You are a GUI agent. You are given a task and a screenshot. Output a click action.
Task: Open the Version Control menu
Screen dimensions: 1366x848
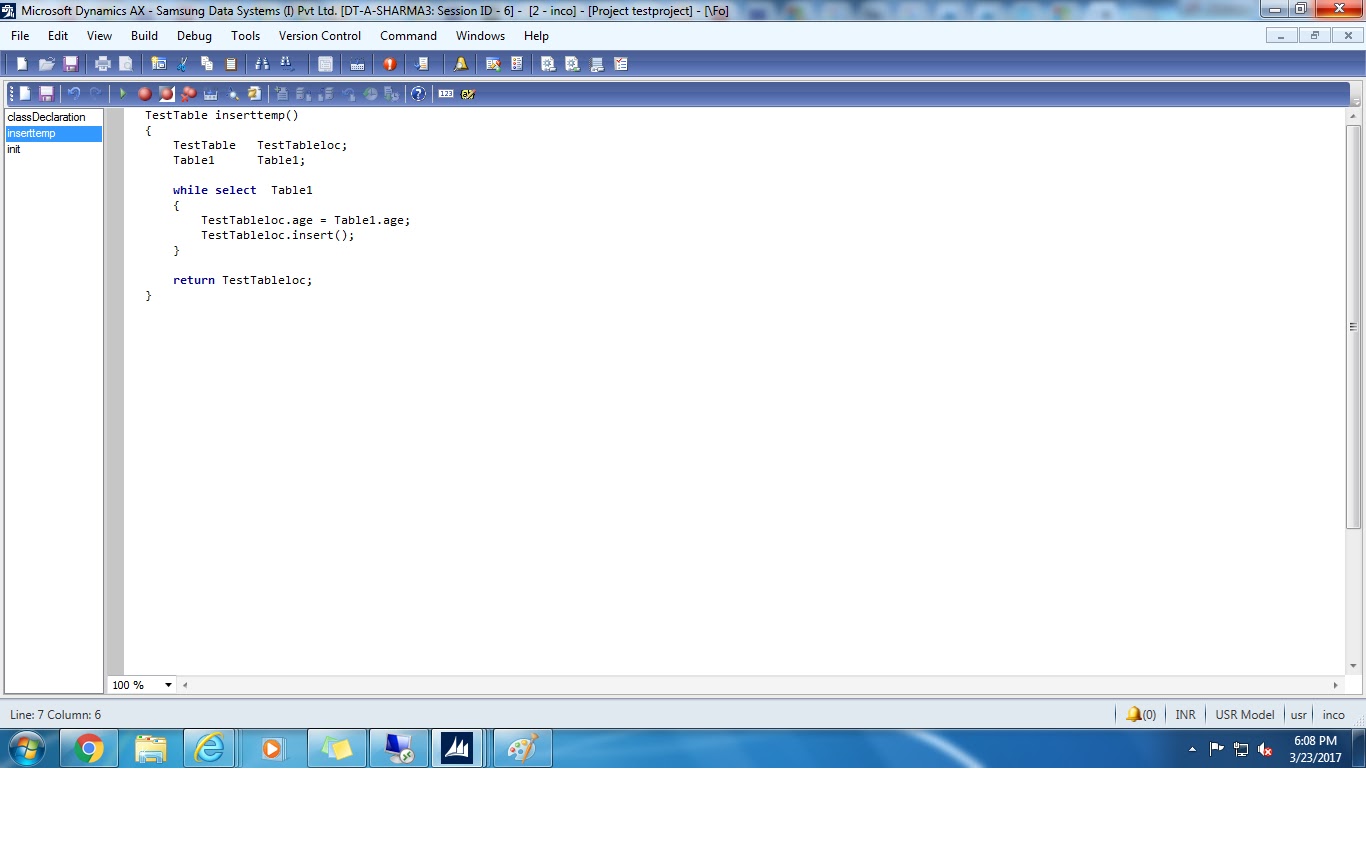pyautogui.click(x=319, y=36)
